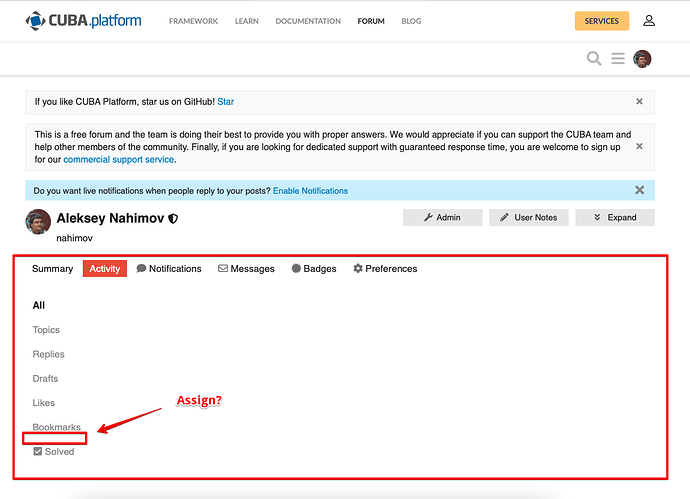Dismiss the live notifications banner
690x499 pixels.
tap(639, 190)
